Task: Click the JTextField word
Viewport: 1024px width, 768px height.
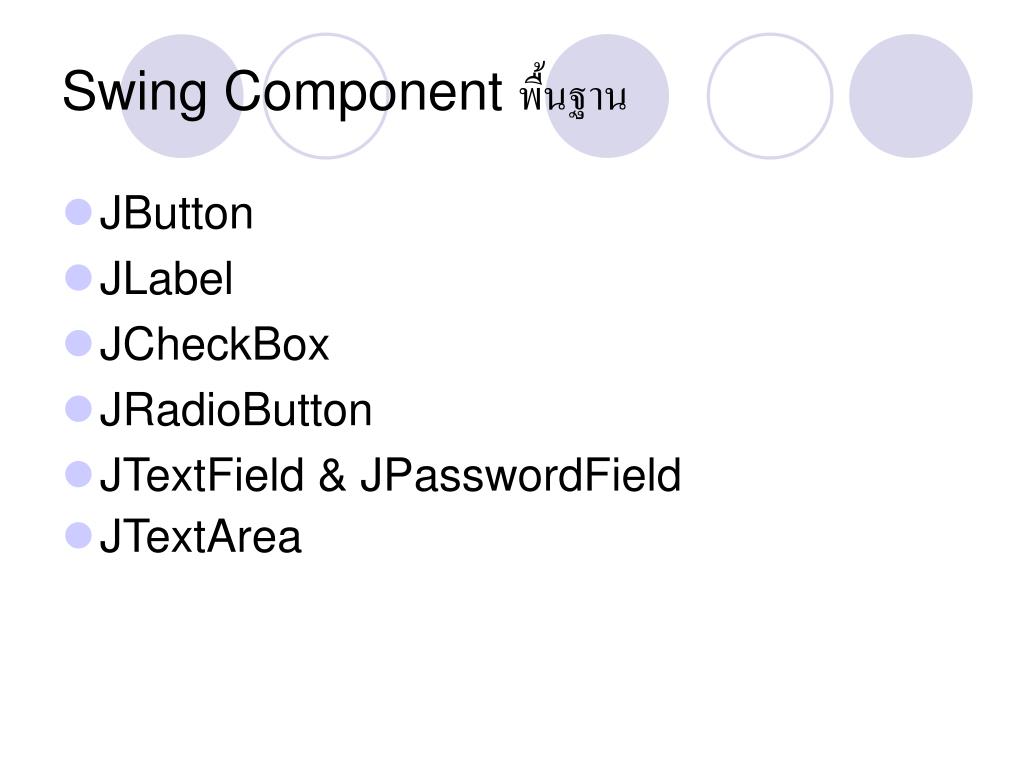Action: (x=202, y=475)
